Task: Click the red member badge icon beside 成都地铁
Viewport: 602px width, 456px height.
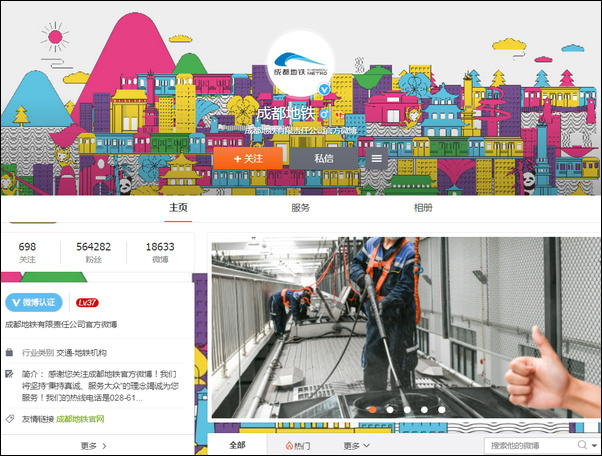Action: click(x=339, y=115)
